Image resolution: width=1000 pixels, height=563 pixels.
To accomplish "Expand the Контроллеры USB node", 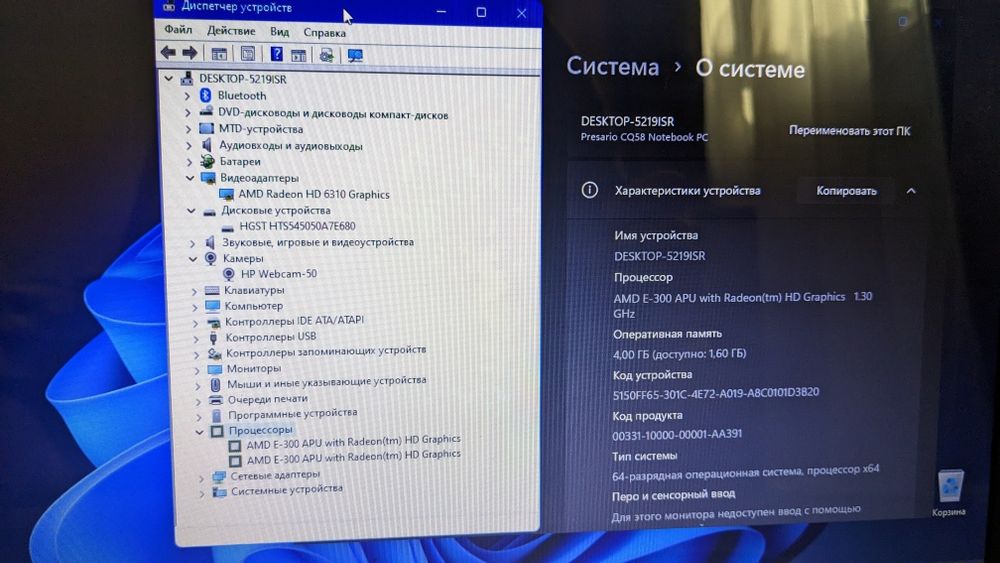I will 196,339.
